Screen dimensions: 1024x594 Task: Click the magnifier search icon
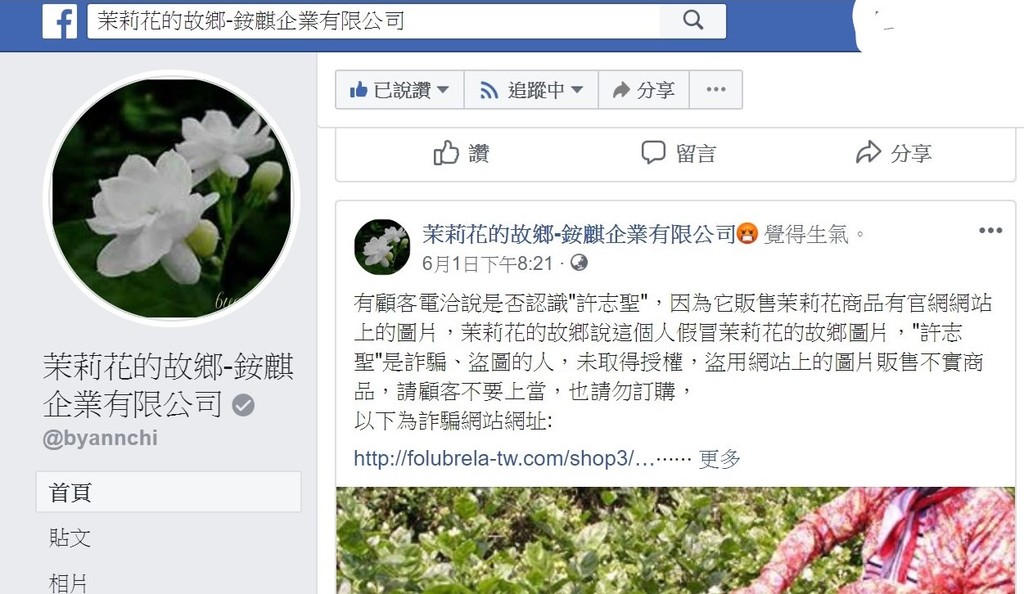click(x=693, y=21)
